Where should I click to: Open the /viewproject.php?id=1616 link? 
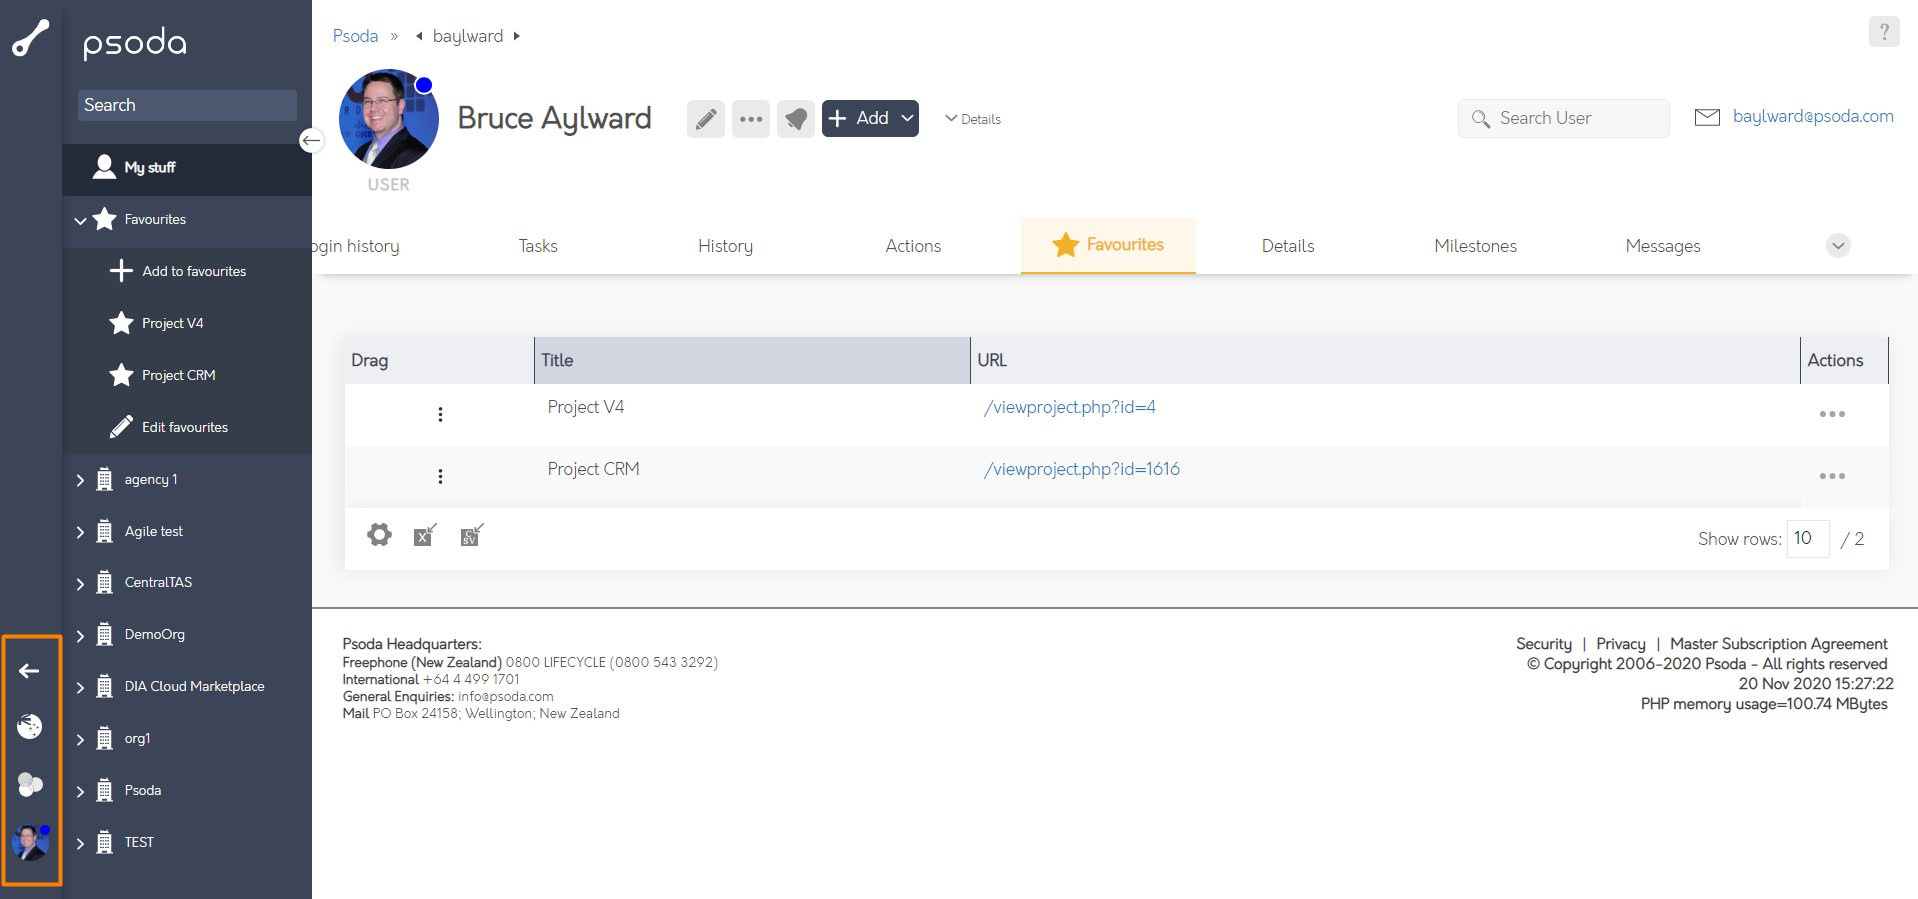point(1081,469)
